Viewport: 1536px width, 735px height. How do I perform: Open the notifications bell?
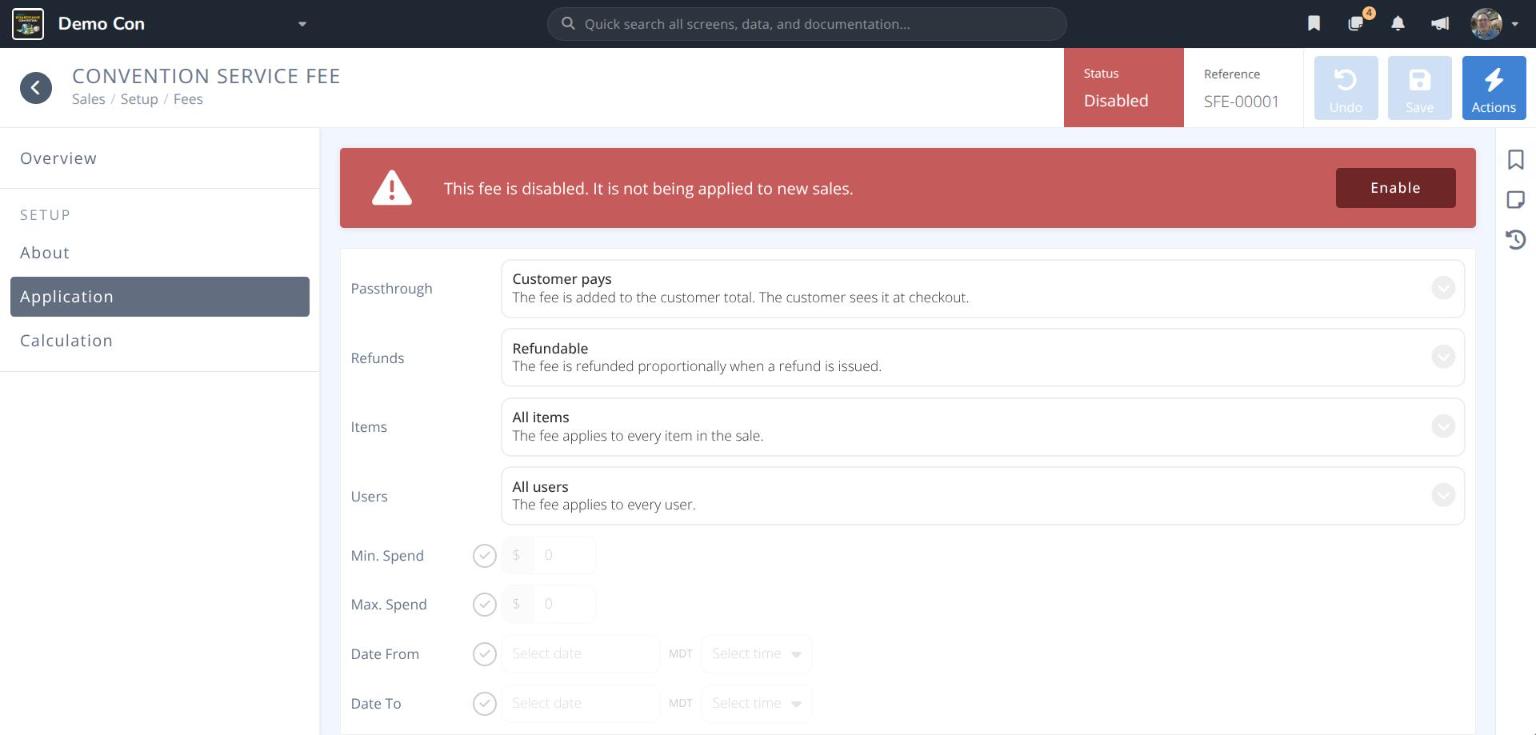point(1398,24)
